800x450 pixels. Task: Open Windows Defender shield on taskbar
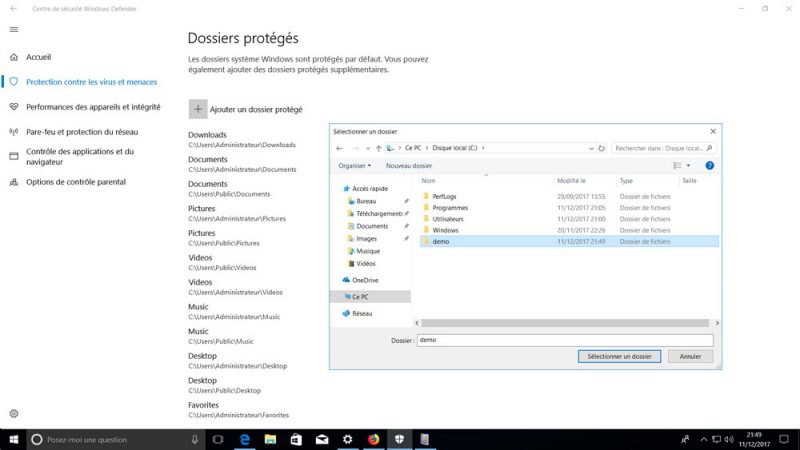click(x=399, y=439)
